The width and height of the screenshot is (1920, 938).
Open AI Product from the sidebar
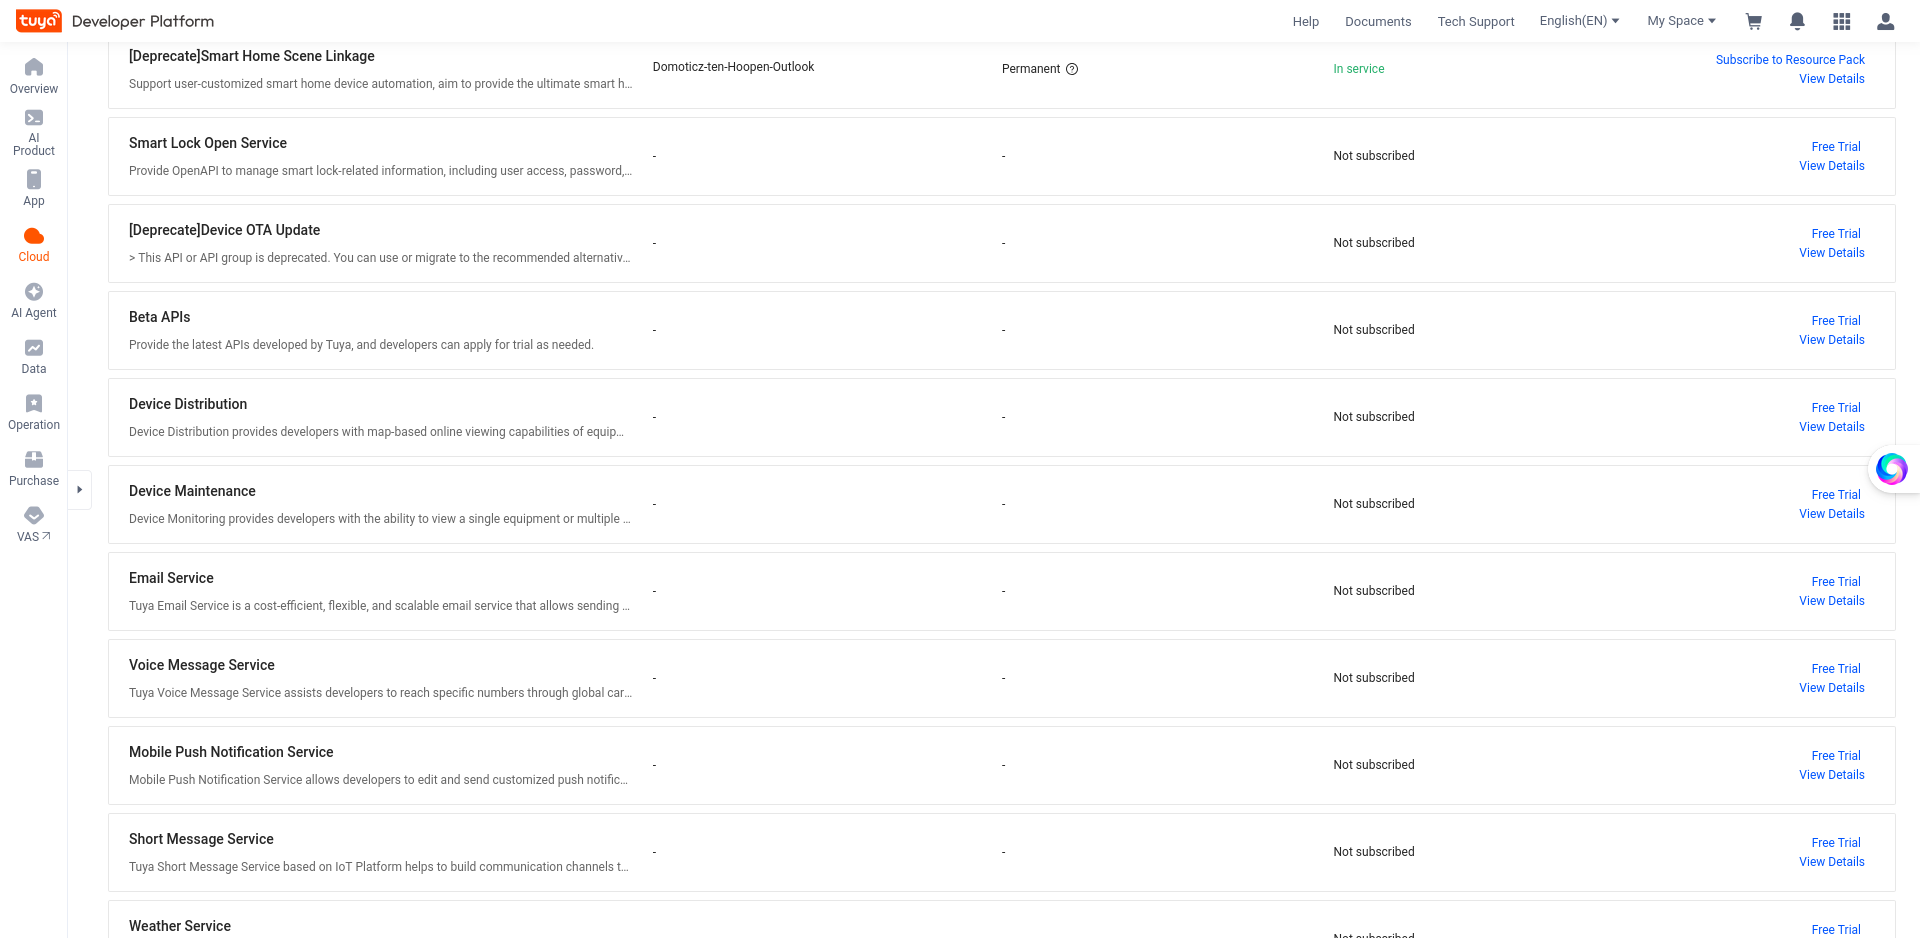pos(34,132)
